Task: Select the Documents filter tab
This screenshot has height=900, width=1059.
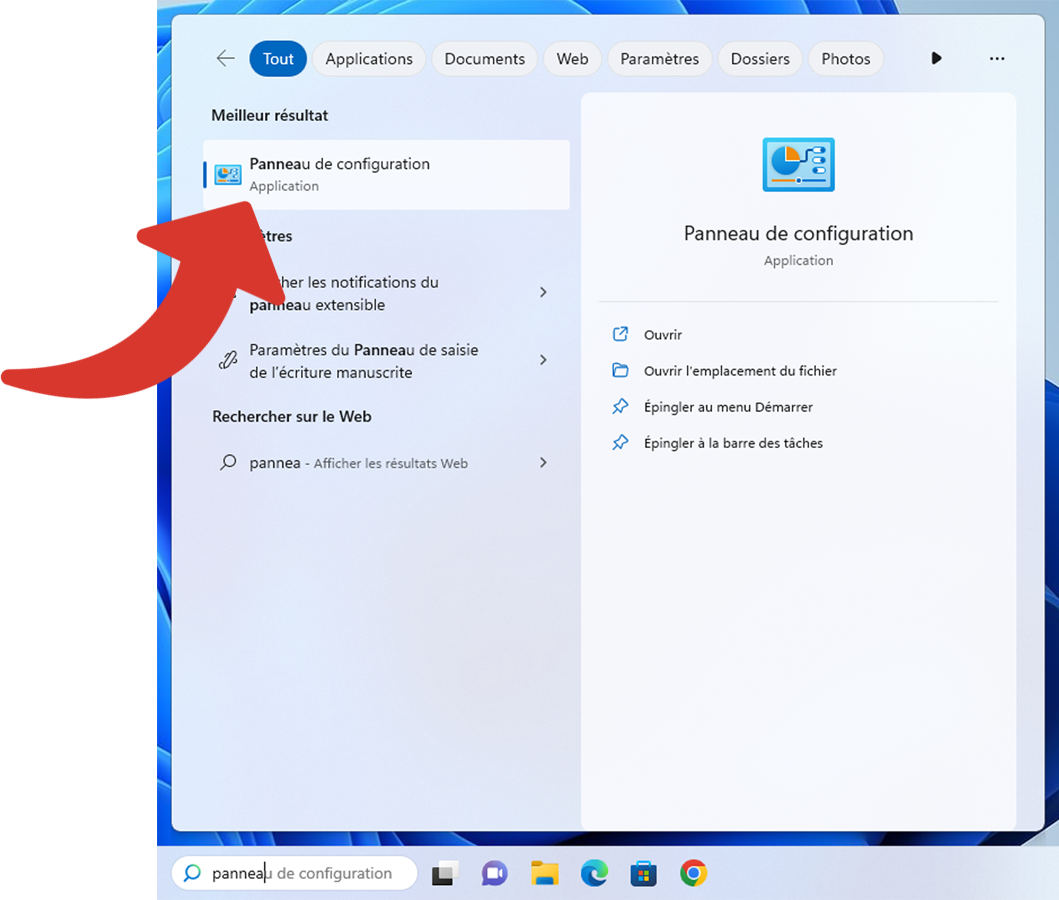Action: (484, 59)
